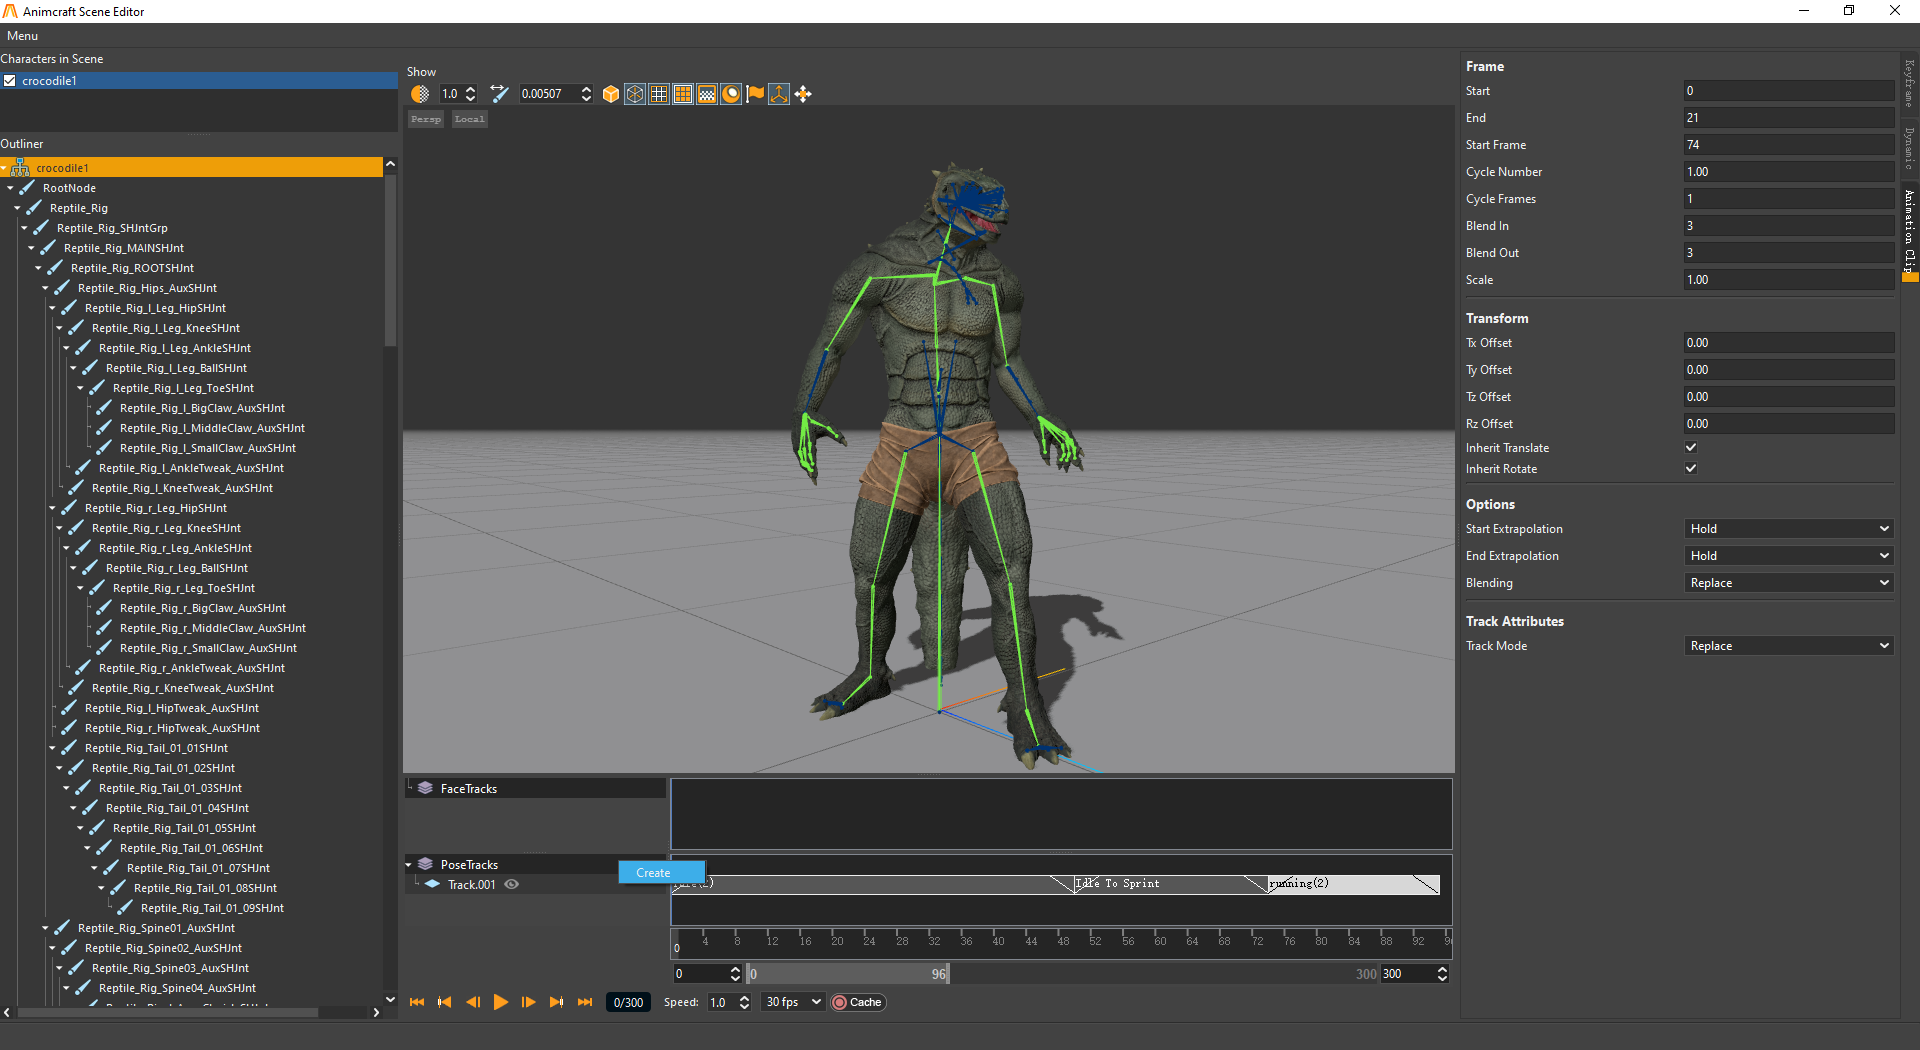Increase the opacity 1.0 spinner

tap(471, 89)
